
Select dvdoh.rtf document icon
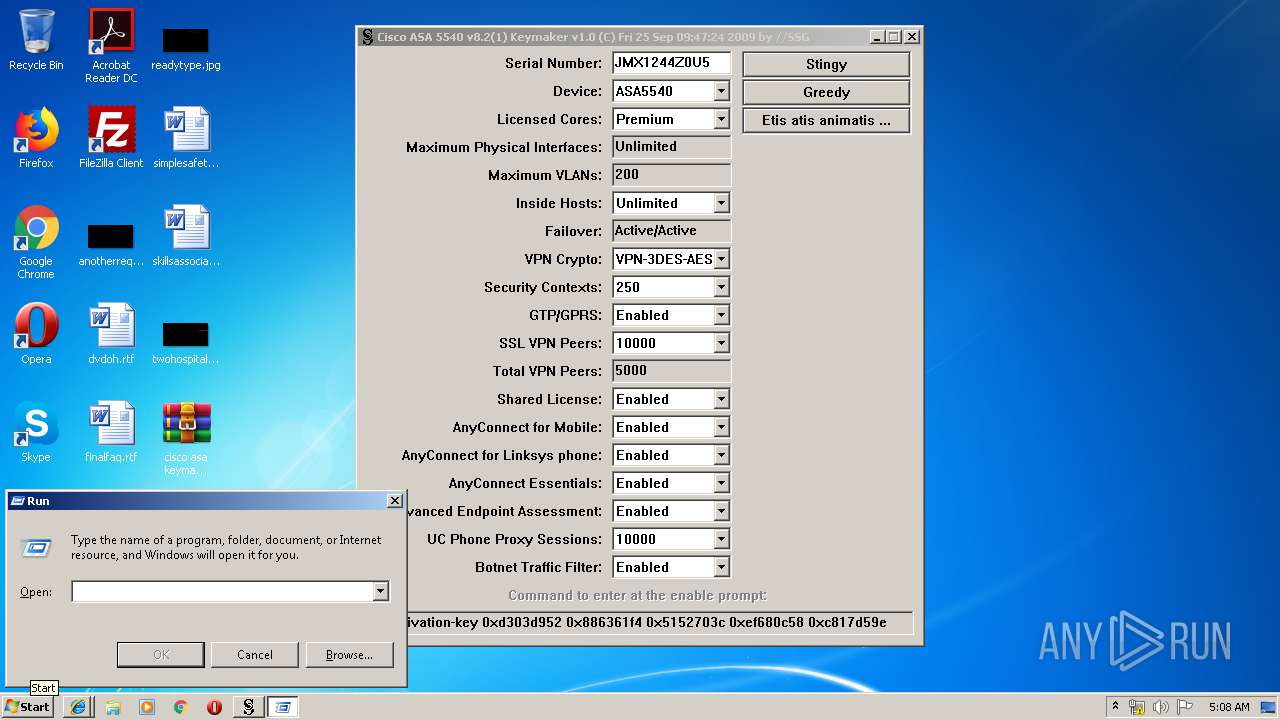(111, 334)
